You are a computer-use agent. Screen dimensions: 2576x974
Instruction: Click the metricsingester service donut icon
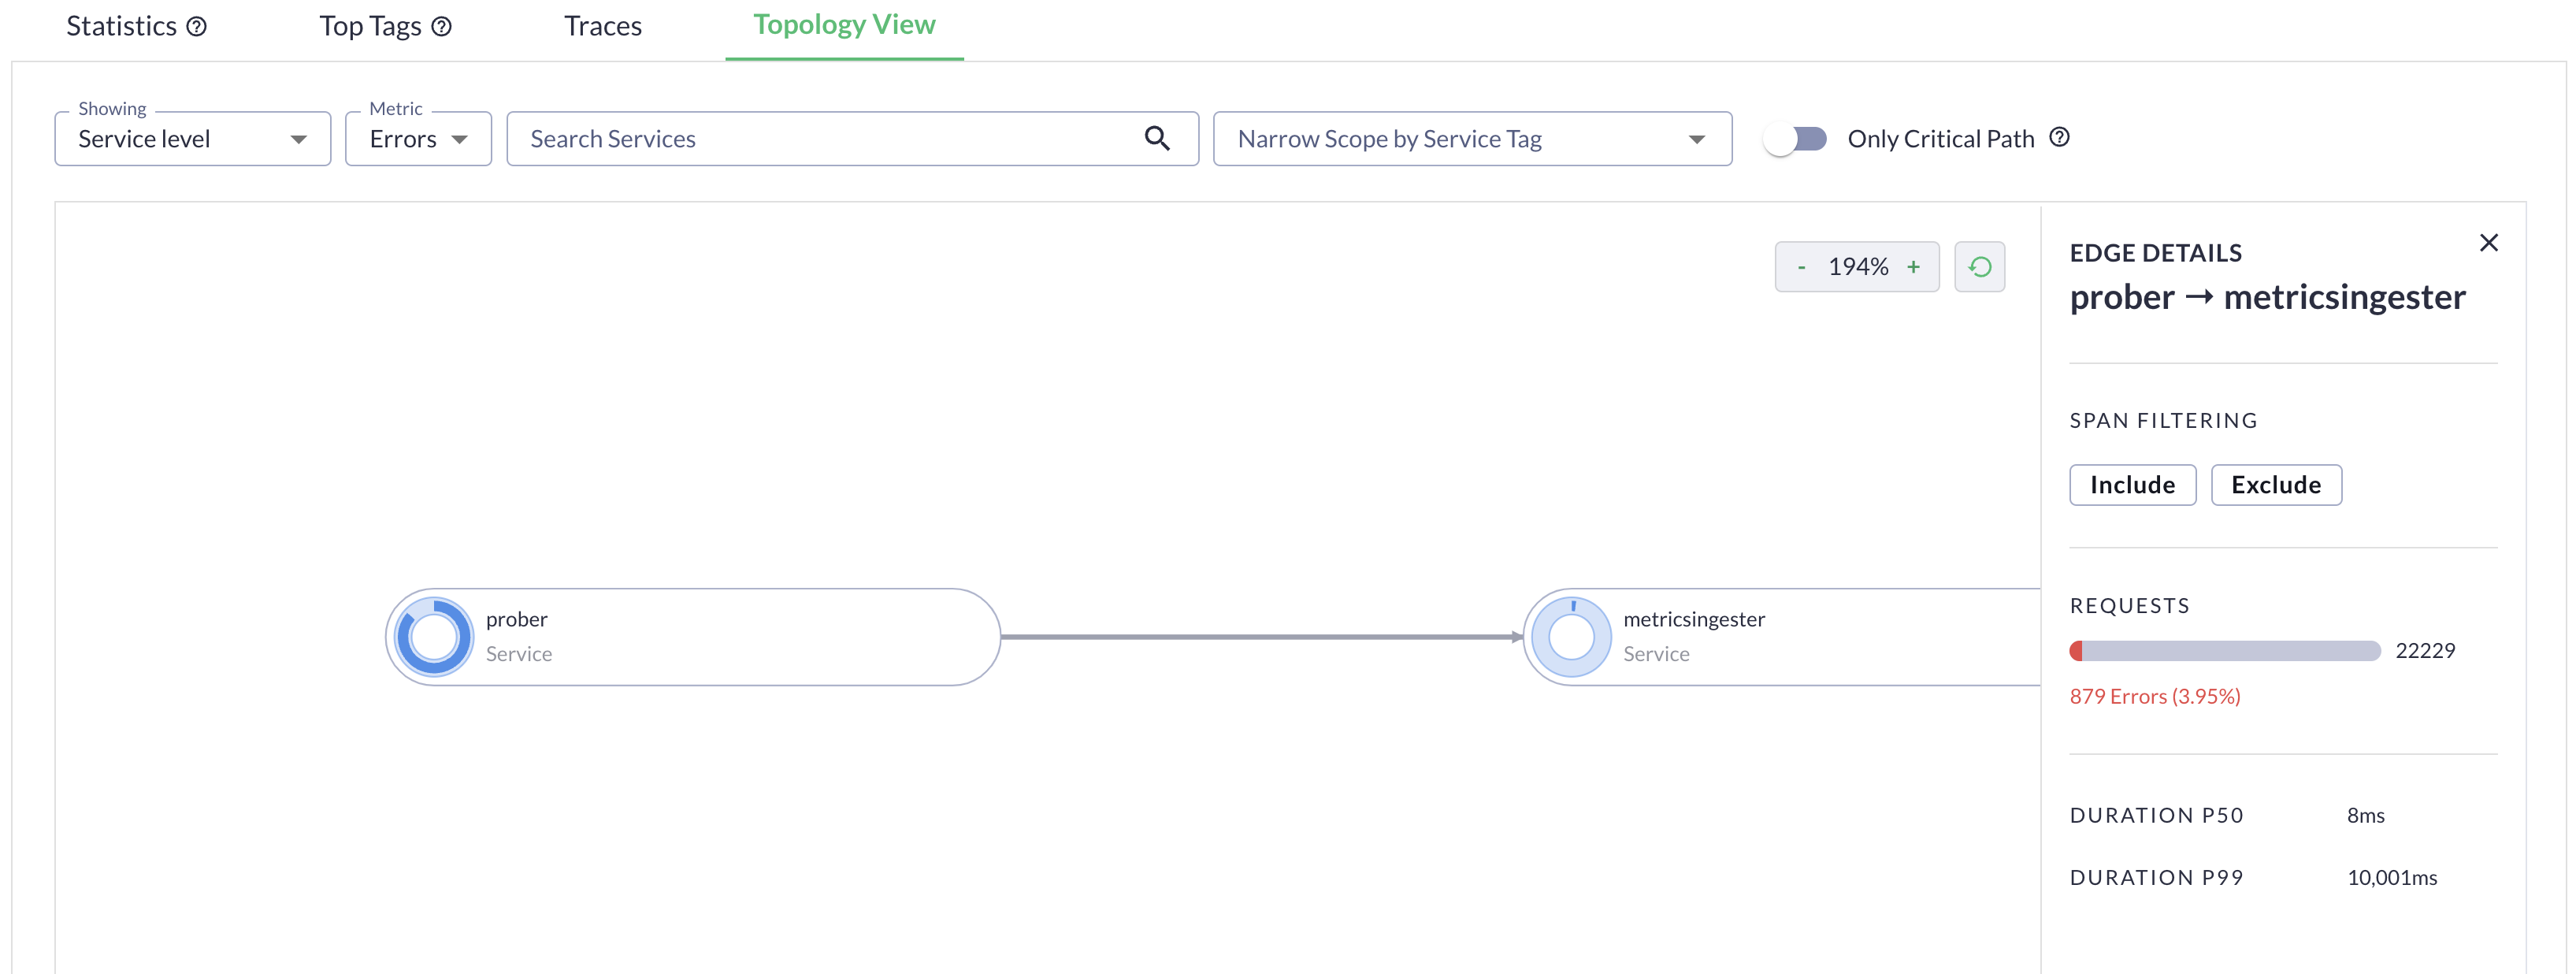1571,637
